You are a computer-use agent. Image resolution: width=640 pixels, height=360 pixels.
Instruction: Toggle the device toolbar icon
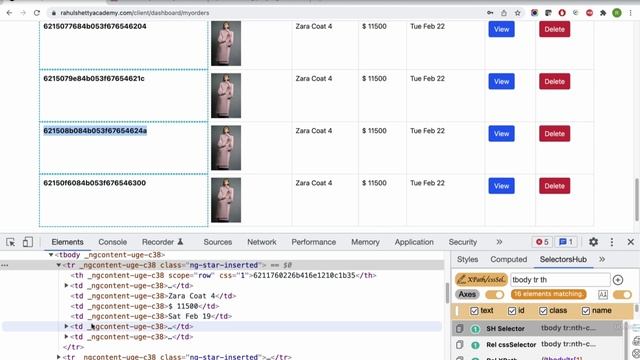pyautogui.click(x=28, y=242)
